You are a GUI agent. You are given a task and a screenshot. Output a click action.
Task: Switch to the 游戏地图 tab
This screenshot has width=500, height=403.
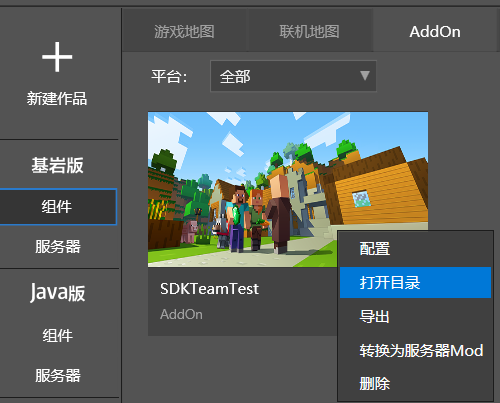pyautogui.click(x=184, y=32)
